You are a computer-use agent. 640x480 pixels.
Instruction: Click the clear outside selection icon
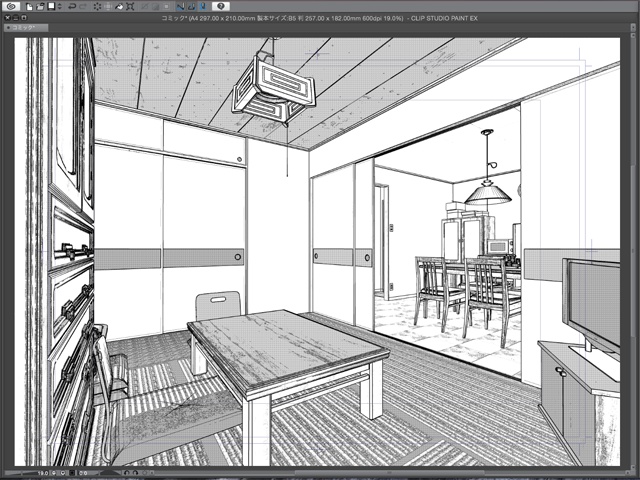pos(108,6)
